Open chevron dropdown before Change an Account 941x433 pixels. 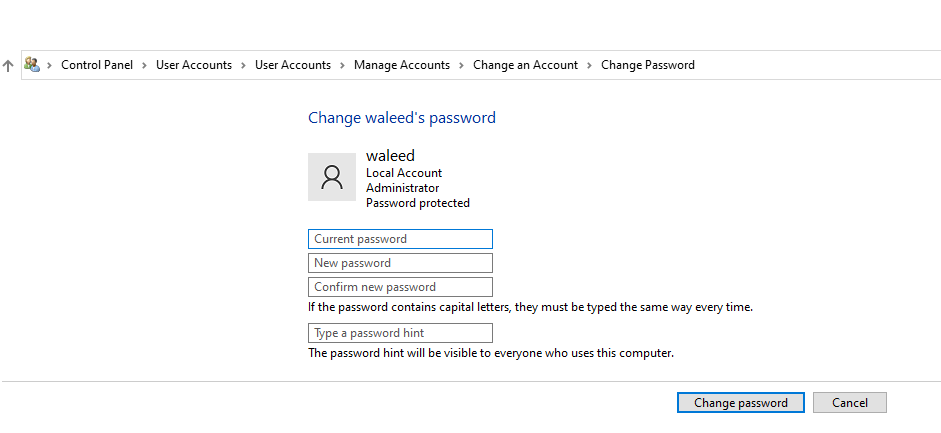[461, 65]
